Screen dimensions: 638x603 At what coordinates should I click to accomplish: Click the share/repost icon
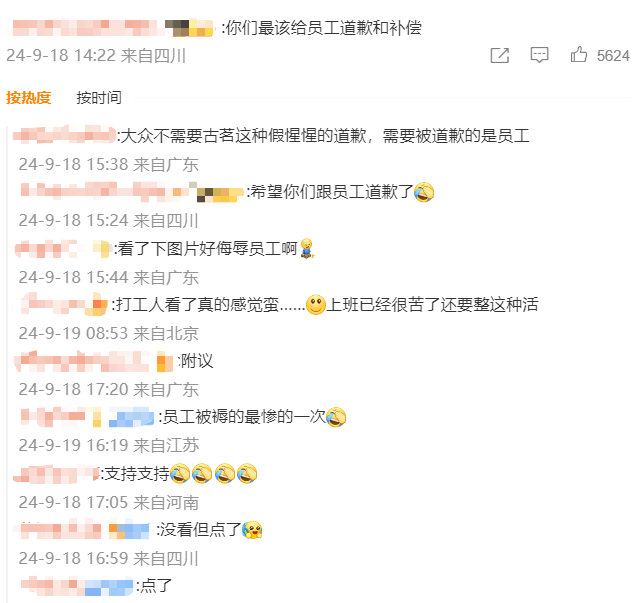(500, 55)
